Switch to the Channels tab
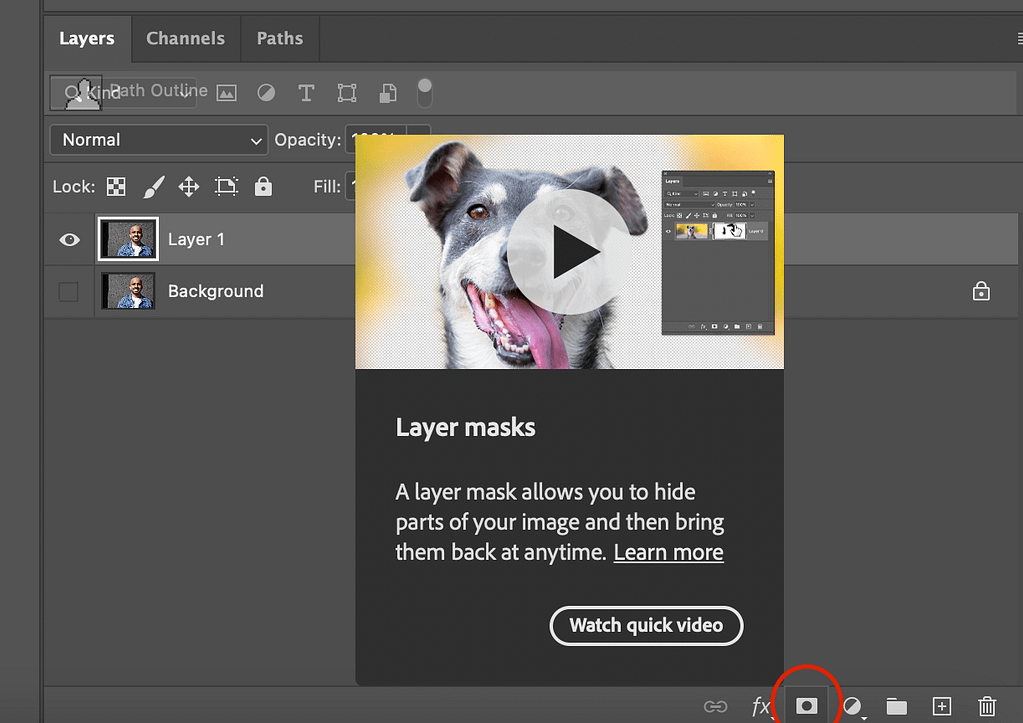The image size is (1023, 723). [185, 39]
